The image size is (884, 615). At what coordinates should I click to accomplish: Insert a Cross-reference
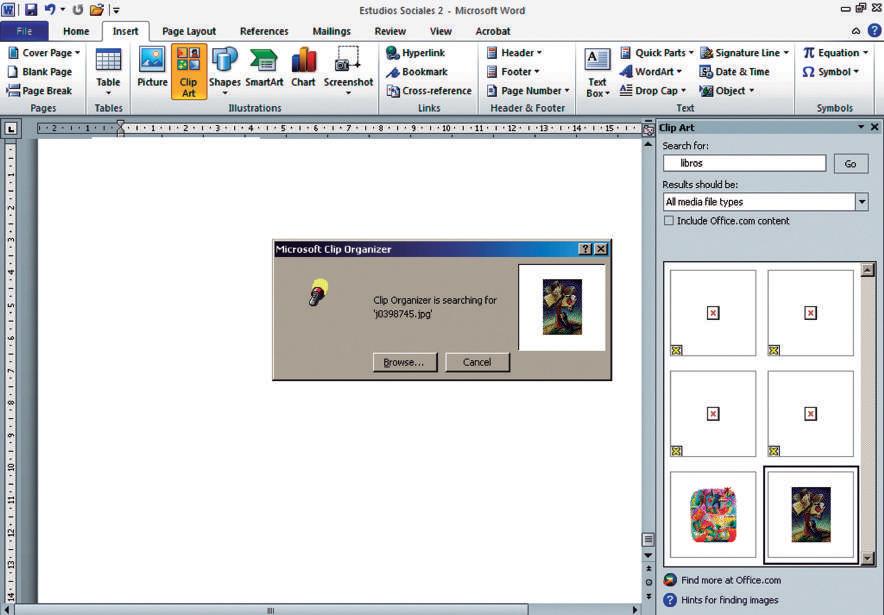click(x=429, y=91)
